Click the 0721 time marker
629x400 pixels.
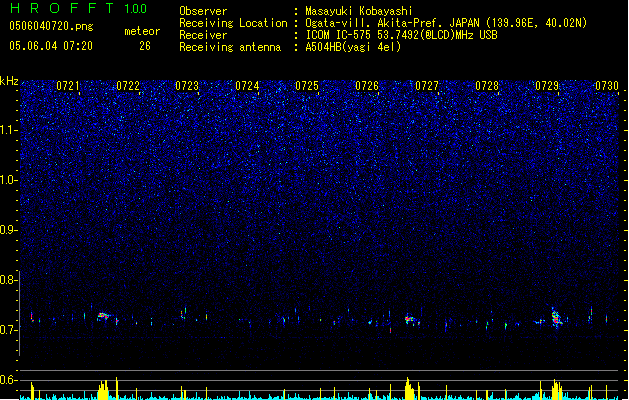pos(68,86)
